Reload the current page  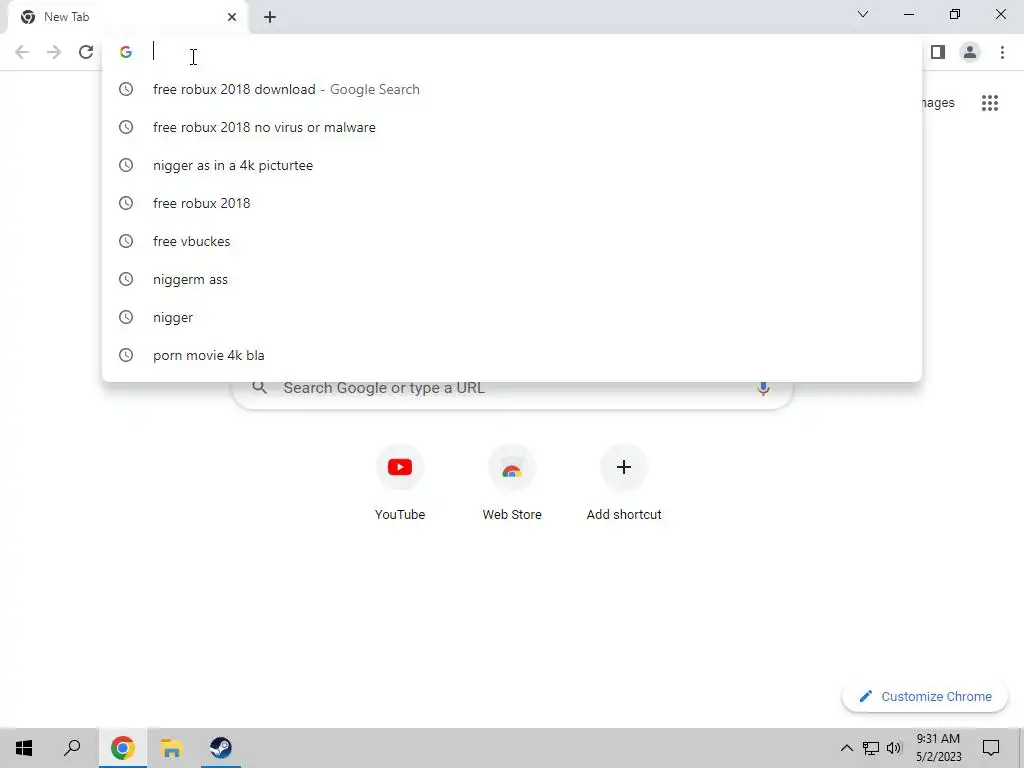(x=86, y=52)
